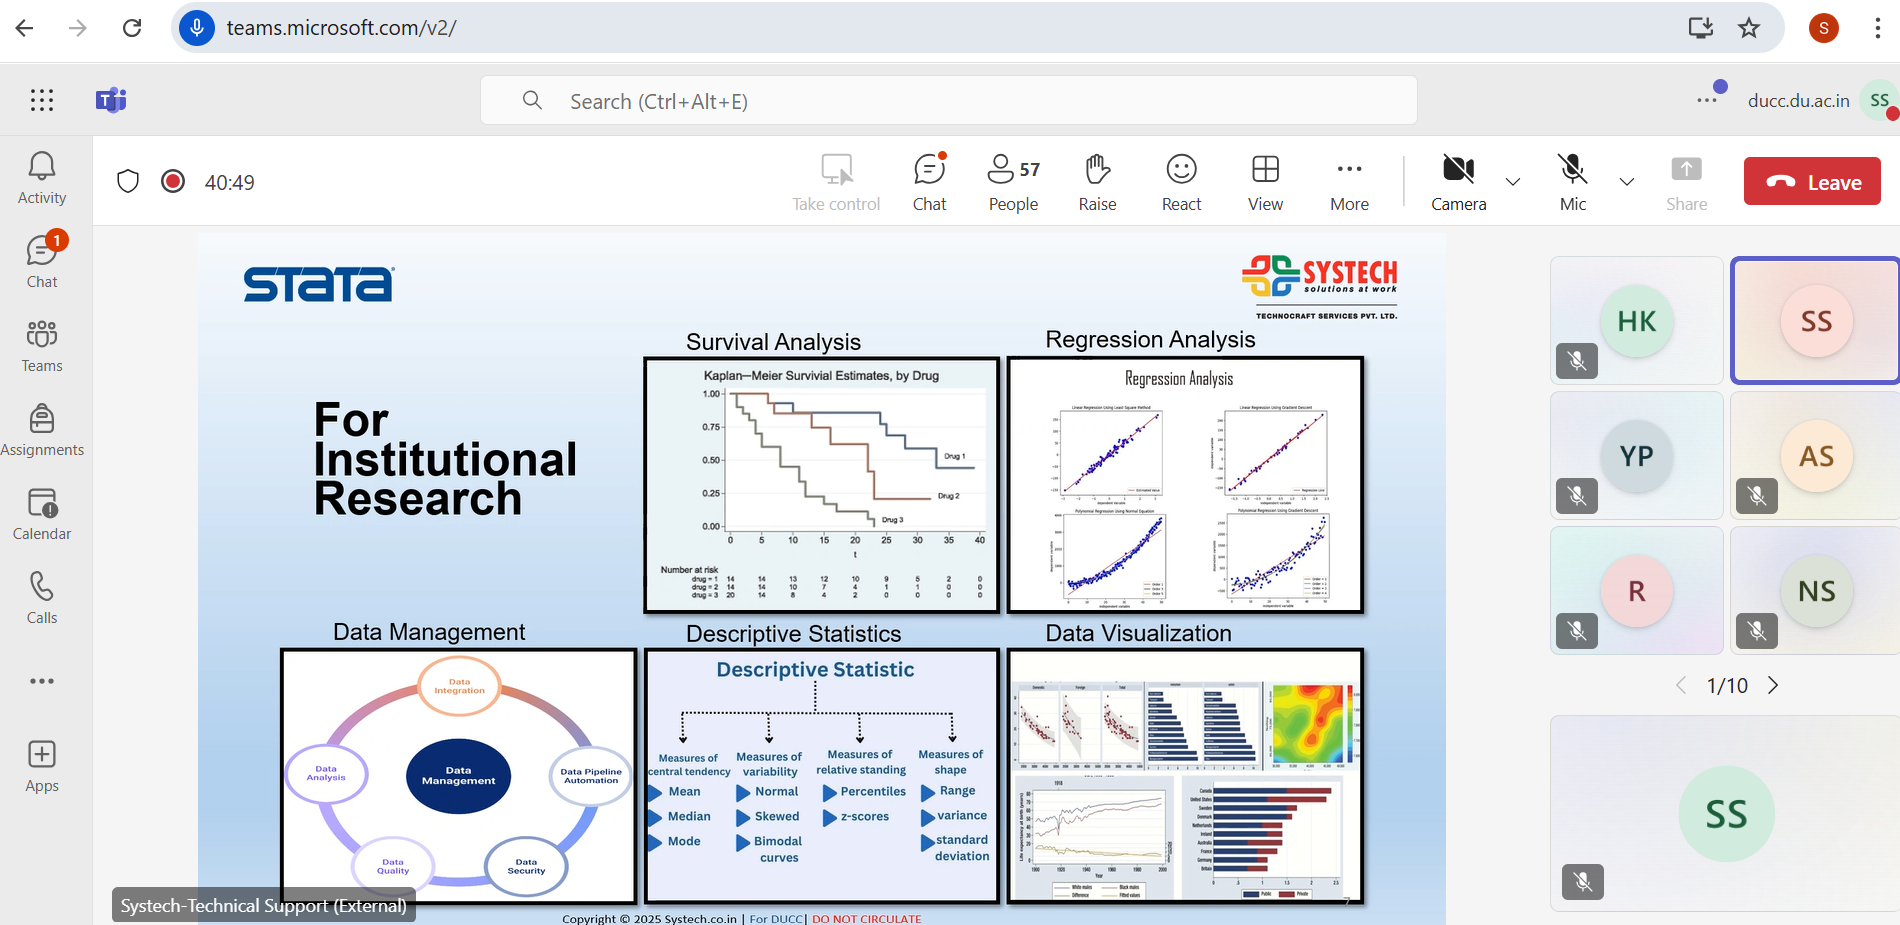Leave the meeting
The height and width of the screenshot is (925, 1900).
tap(1812, 182)
